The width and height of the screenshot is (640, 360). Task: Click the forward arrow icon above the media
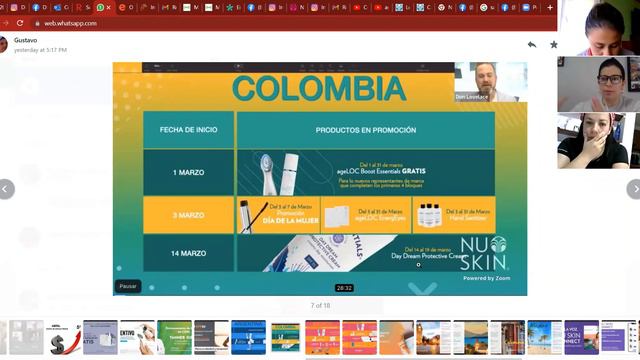pos(532,44)
